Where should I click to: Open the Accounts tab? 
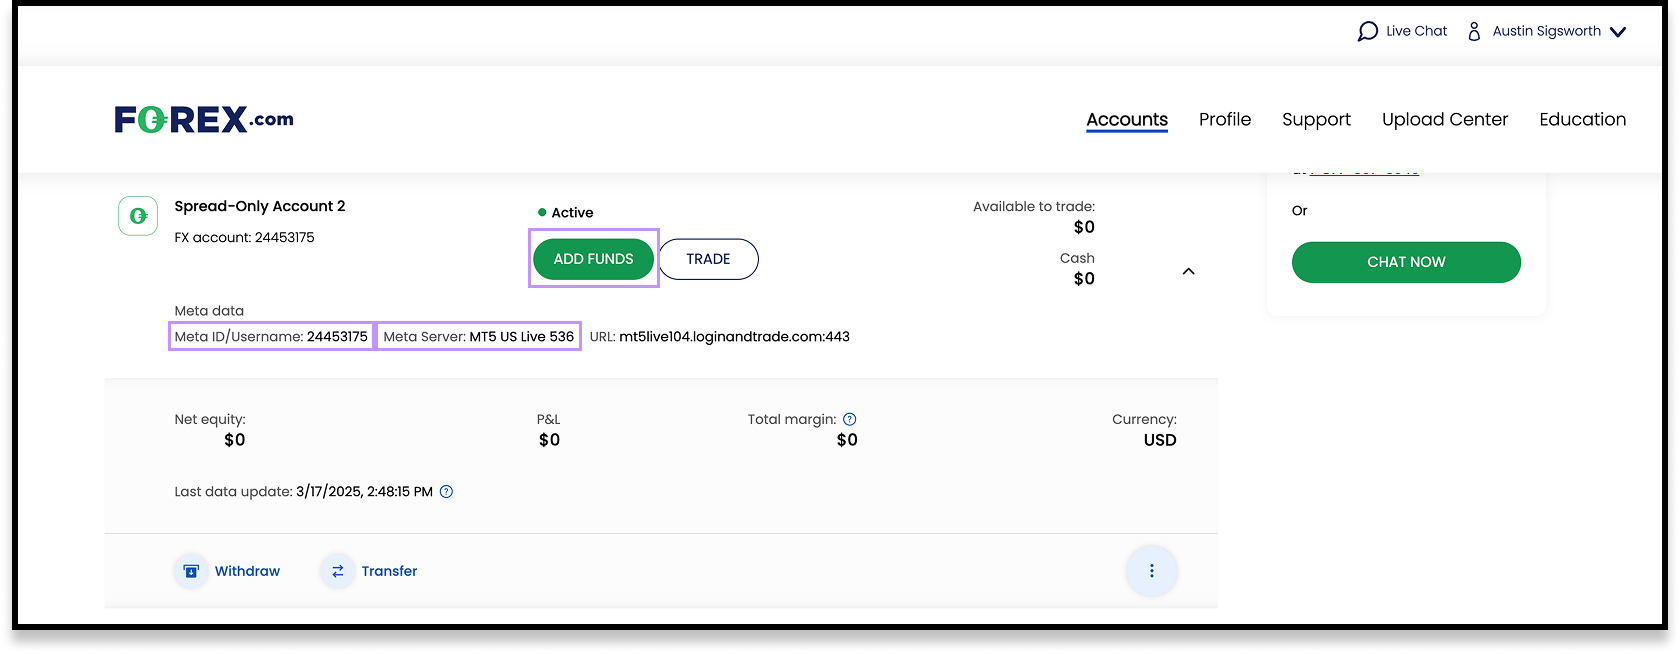1127,120
